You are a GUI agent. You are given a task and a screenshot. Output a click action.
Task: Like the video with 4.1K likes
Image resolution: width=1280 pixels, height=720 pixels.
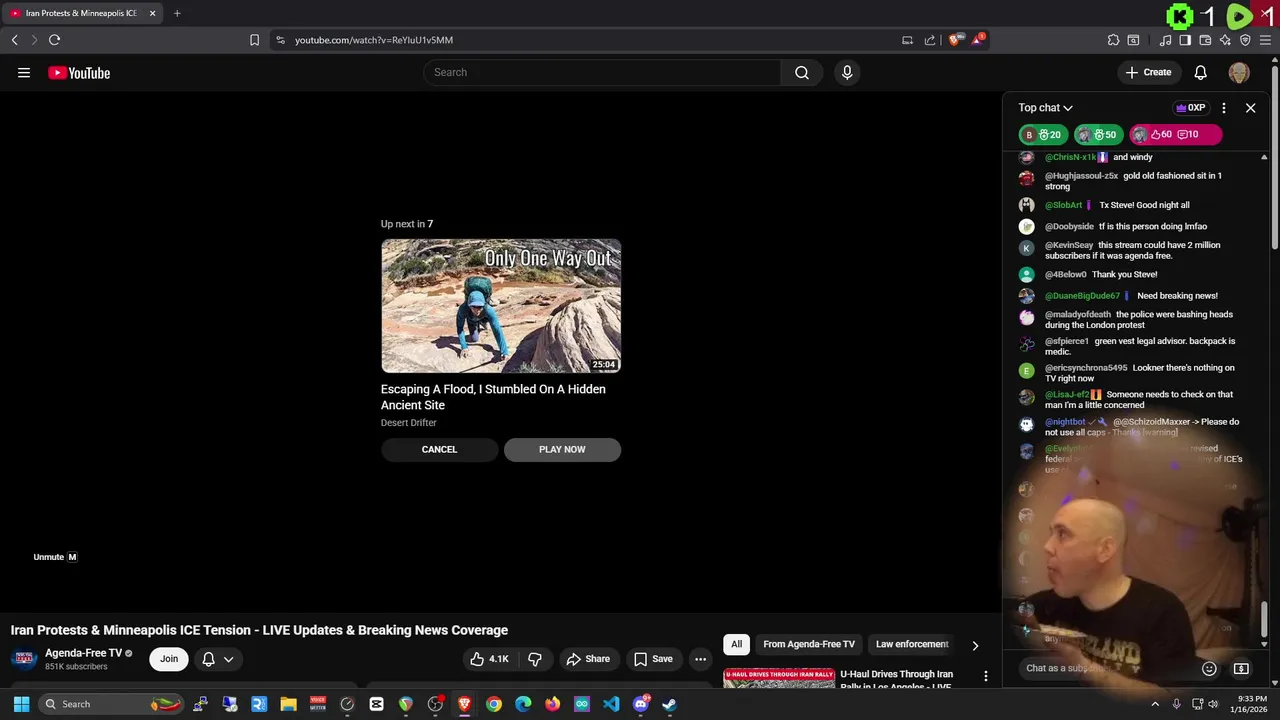(x=491, y=659)
